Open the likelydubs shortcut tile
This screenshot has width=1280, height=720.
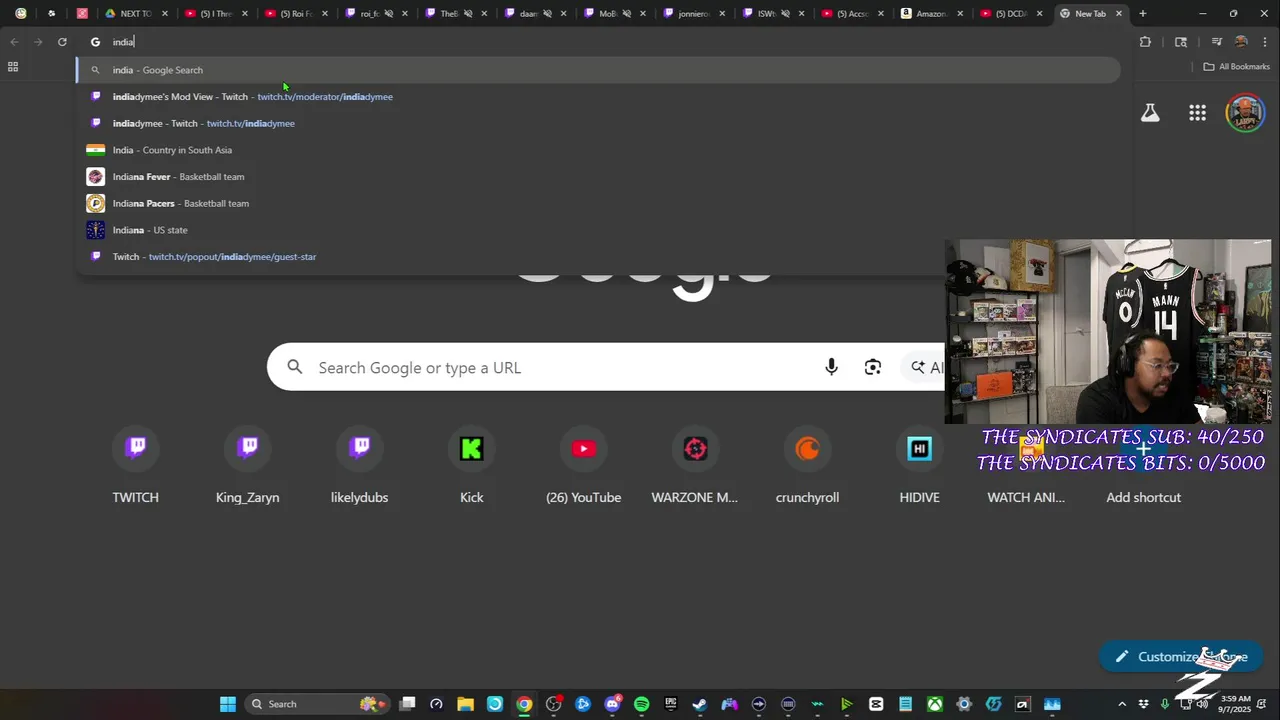click(360, 467)
